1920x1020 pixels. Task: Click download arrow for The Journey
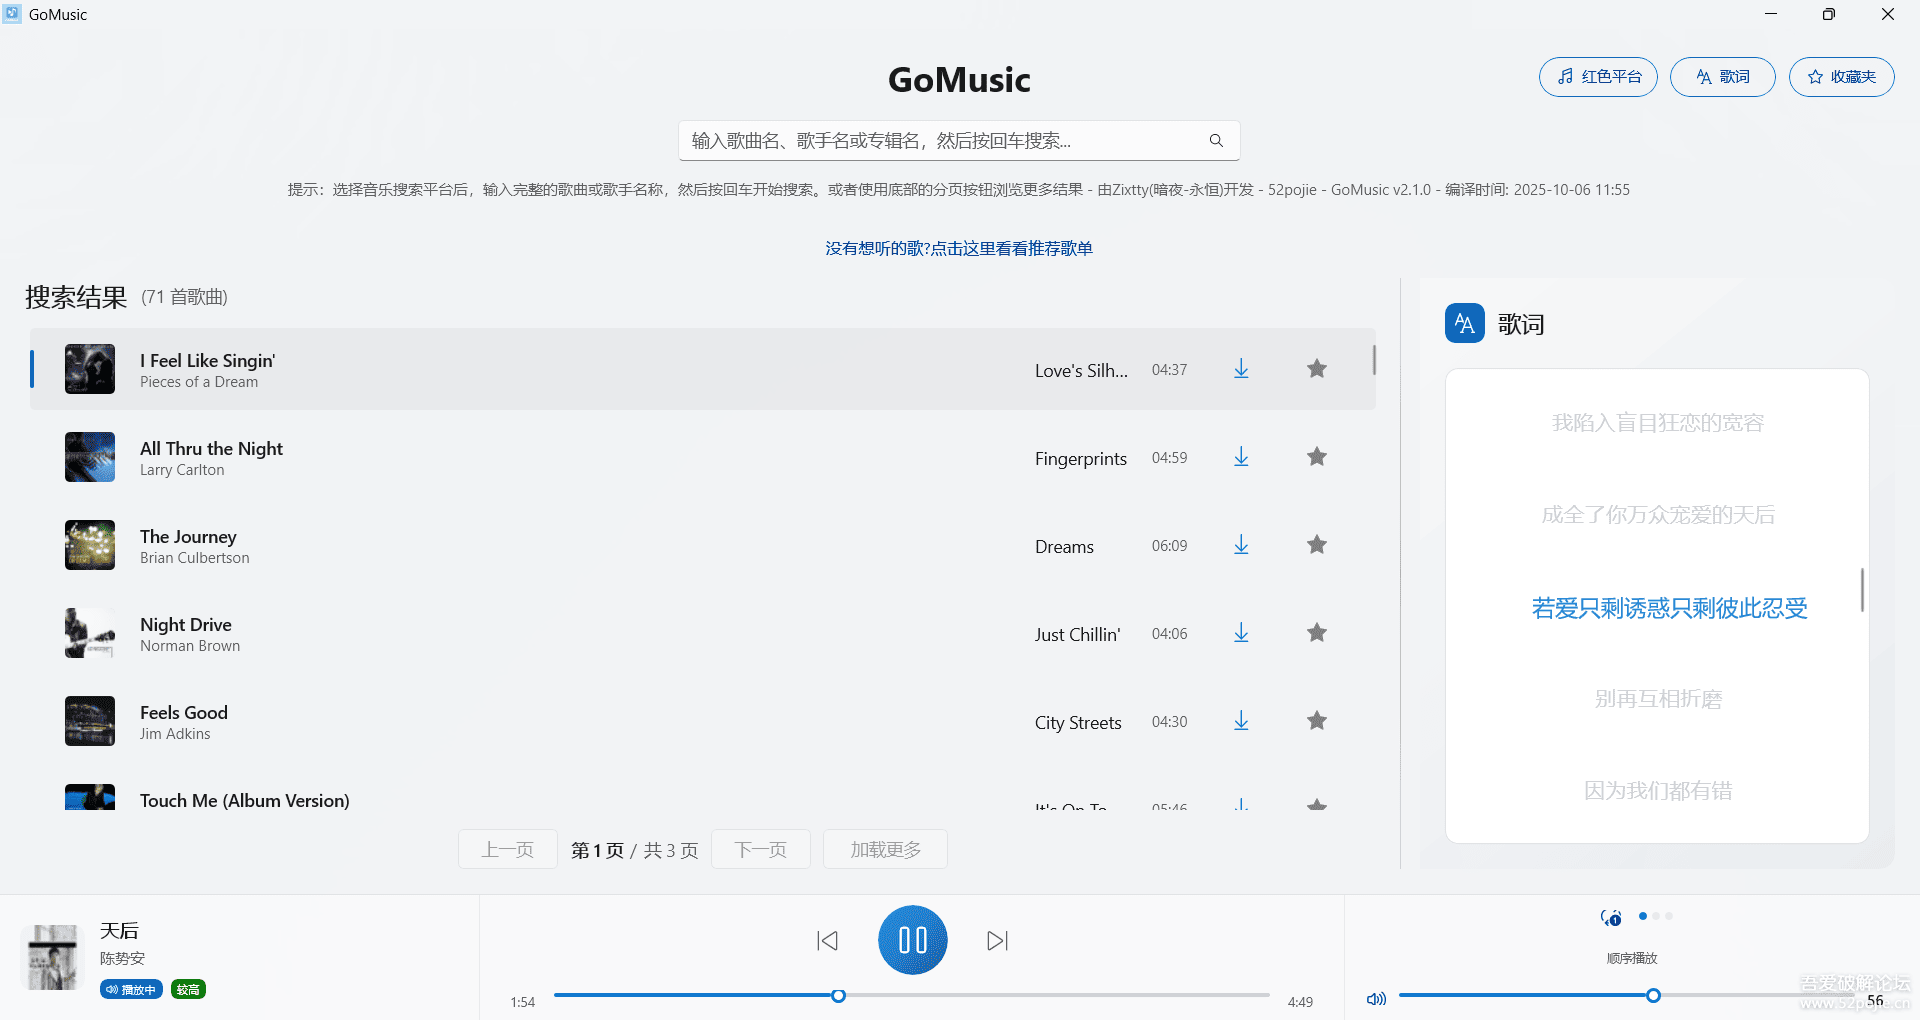coord(1241,545)
